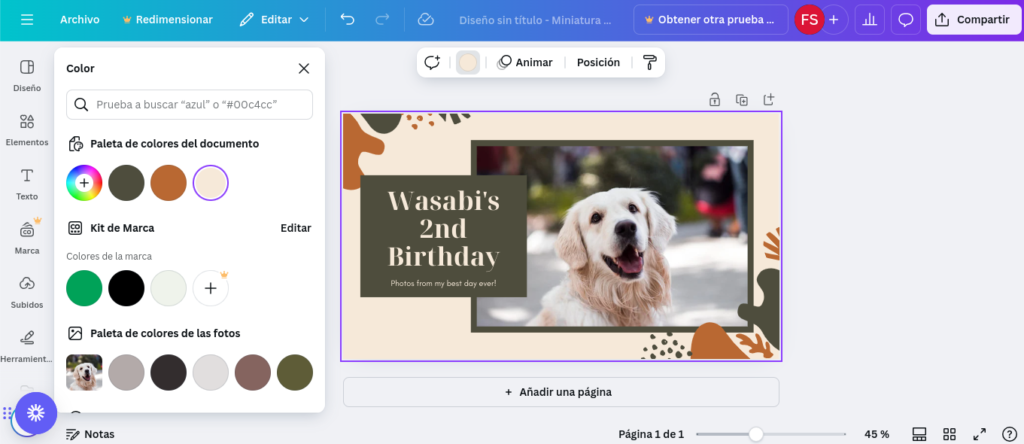The image size is (1024, 444).
Task: Add a new color with rainbow swatch
Action: point(84,183)
